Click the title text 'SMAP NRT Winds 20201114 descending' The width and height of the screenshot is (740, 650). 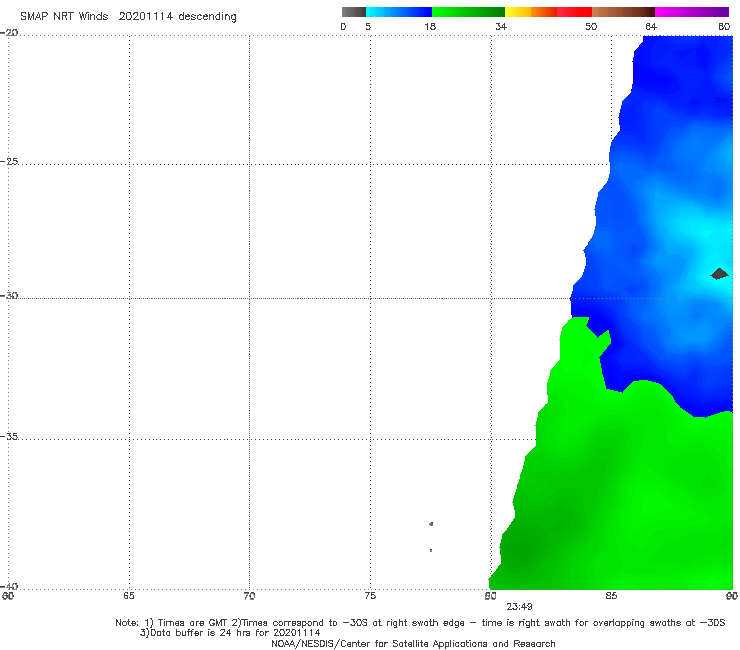[x=128, y=17]
